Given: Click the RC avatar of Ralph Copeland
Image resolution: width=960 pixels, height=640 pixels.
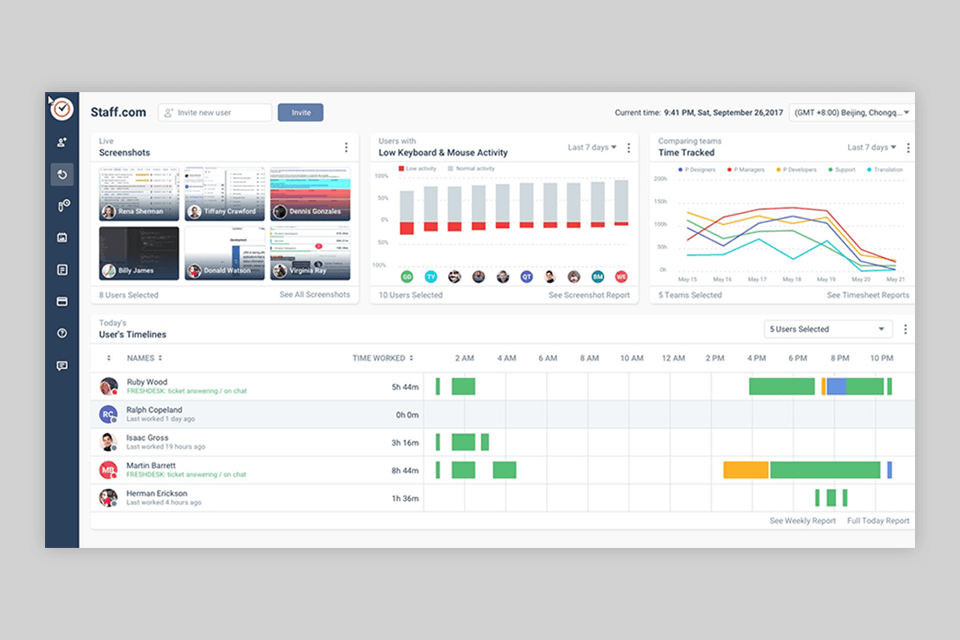Looking at the screenshot, I should pyautogui.click(x=108, y=414).
